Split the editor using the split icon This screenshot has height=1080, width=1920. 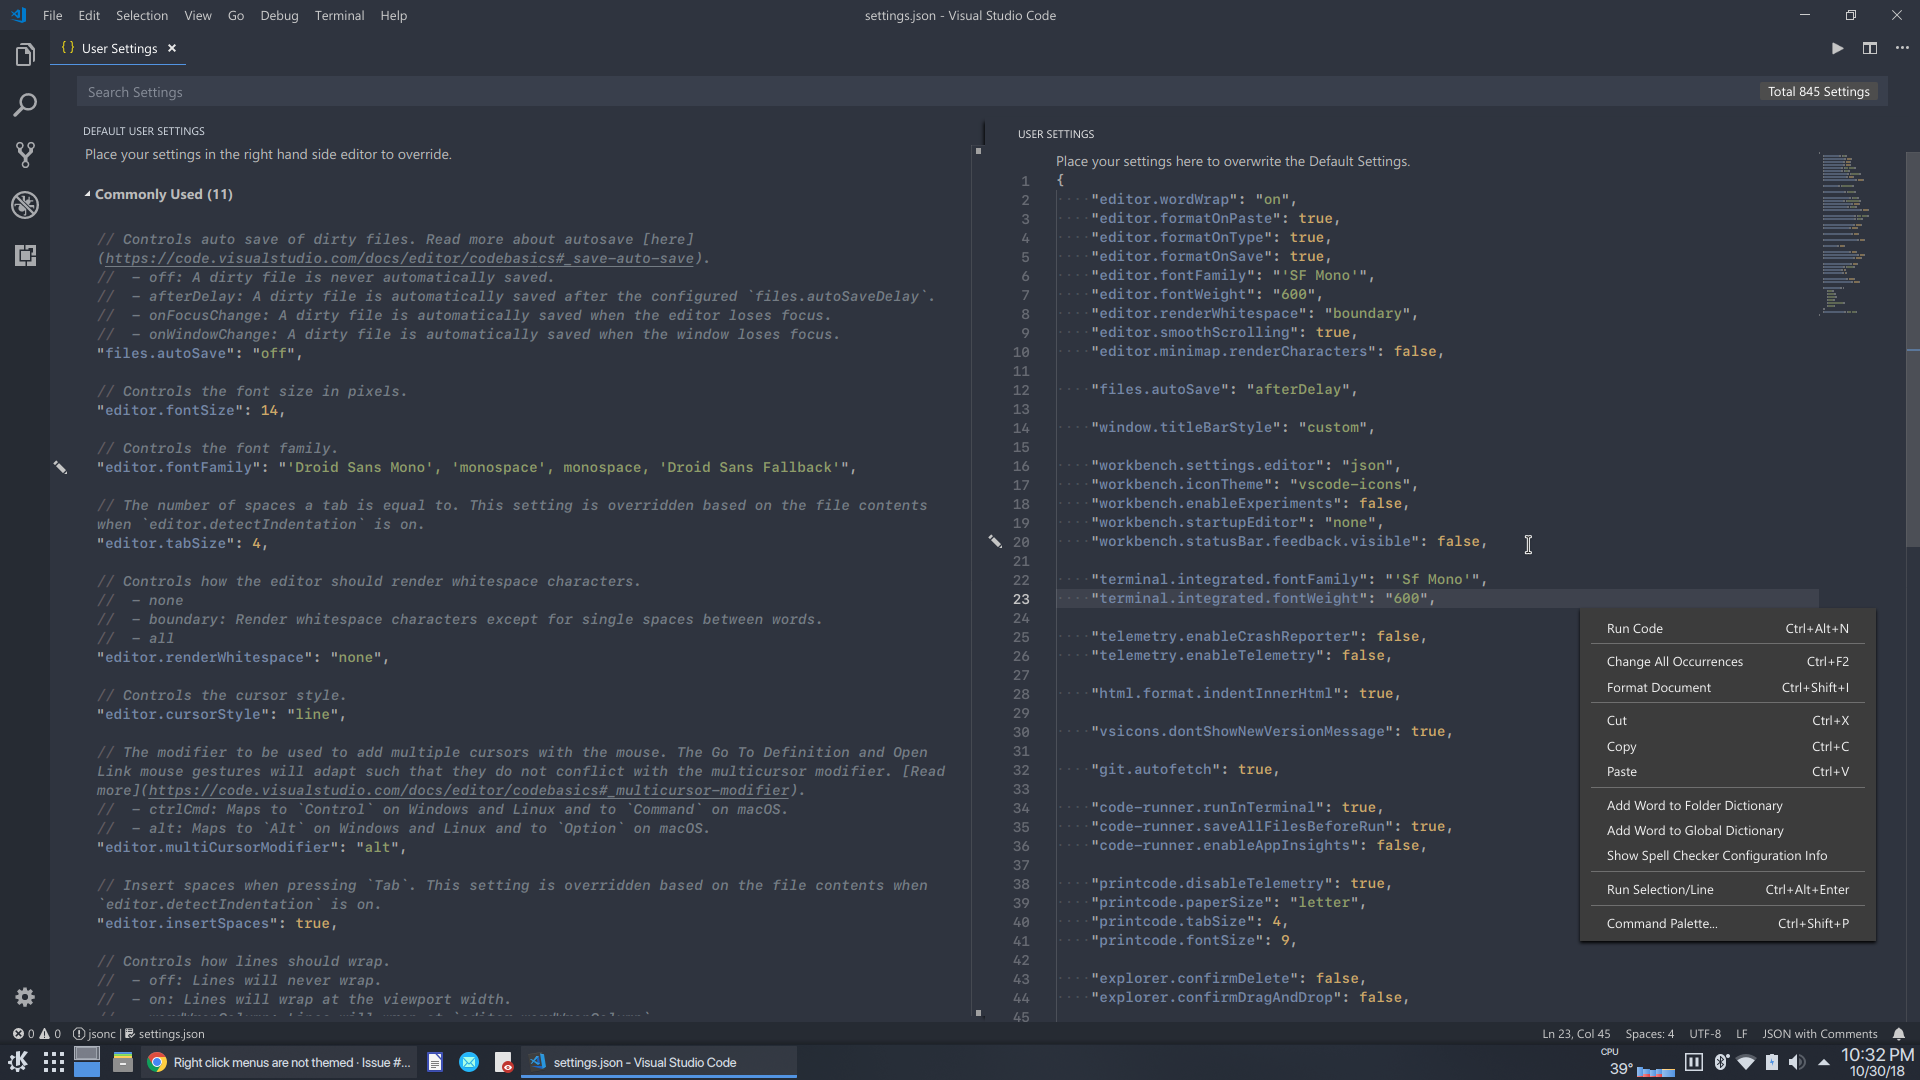[1869, 47]
